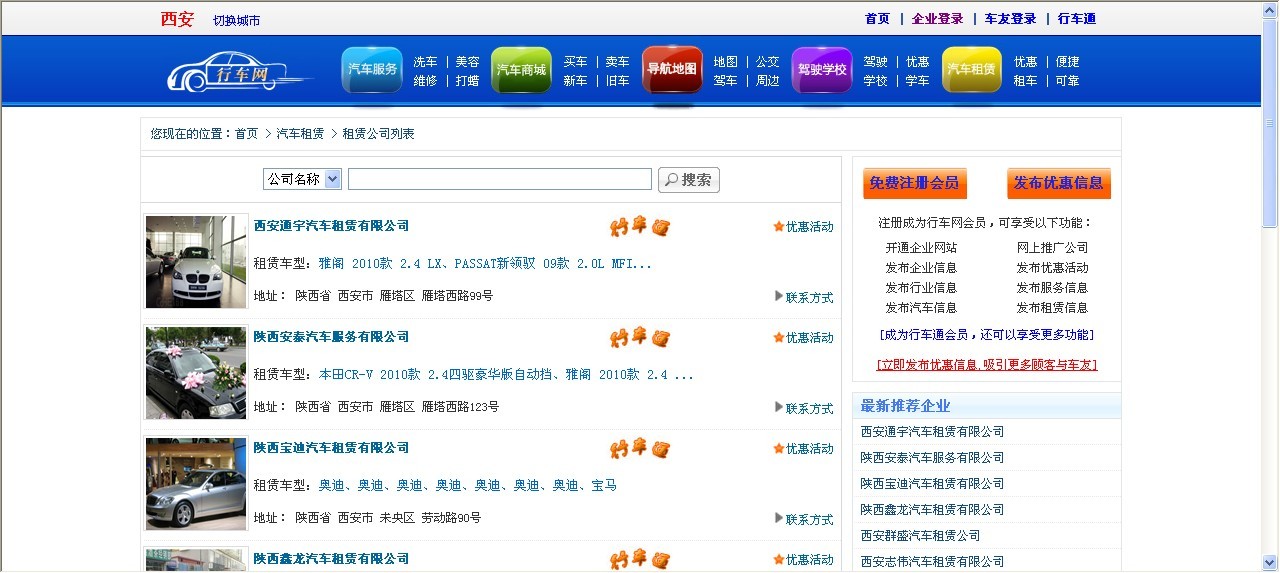
Task: Select 周边 under 导航地图
Action: coord(768,81)
